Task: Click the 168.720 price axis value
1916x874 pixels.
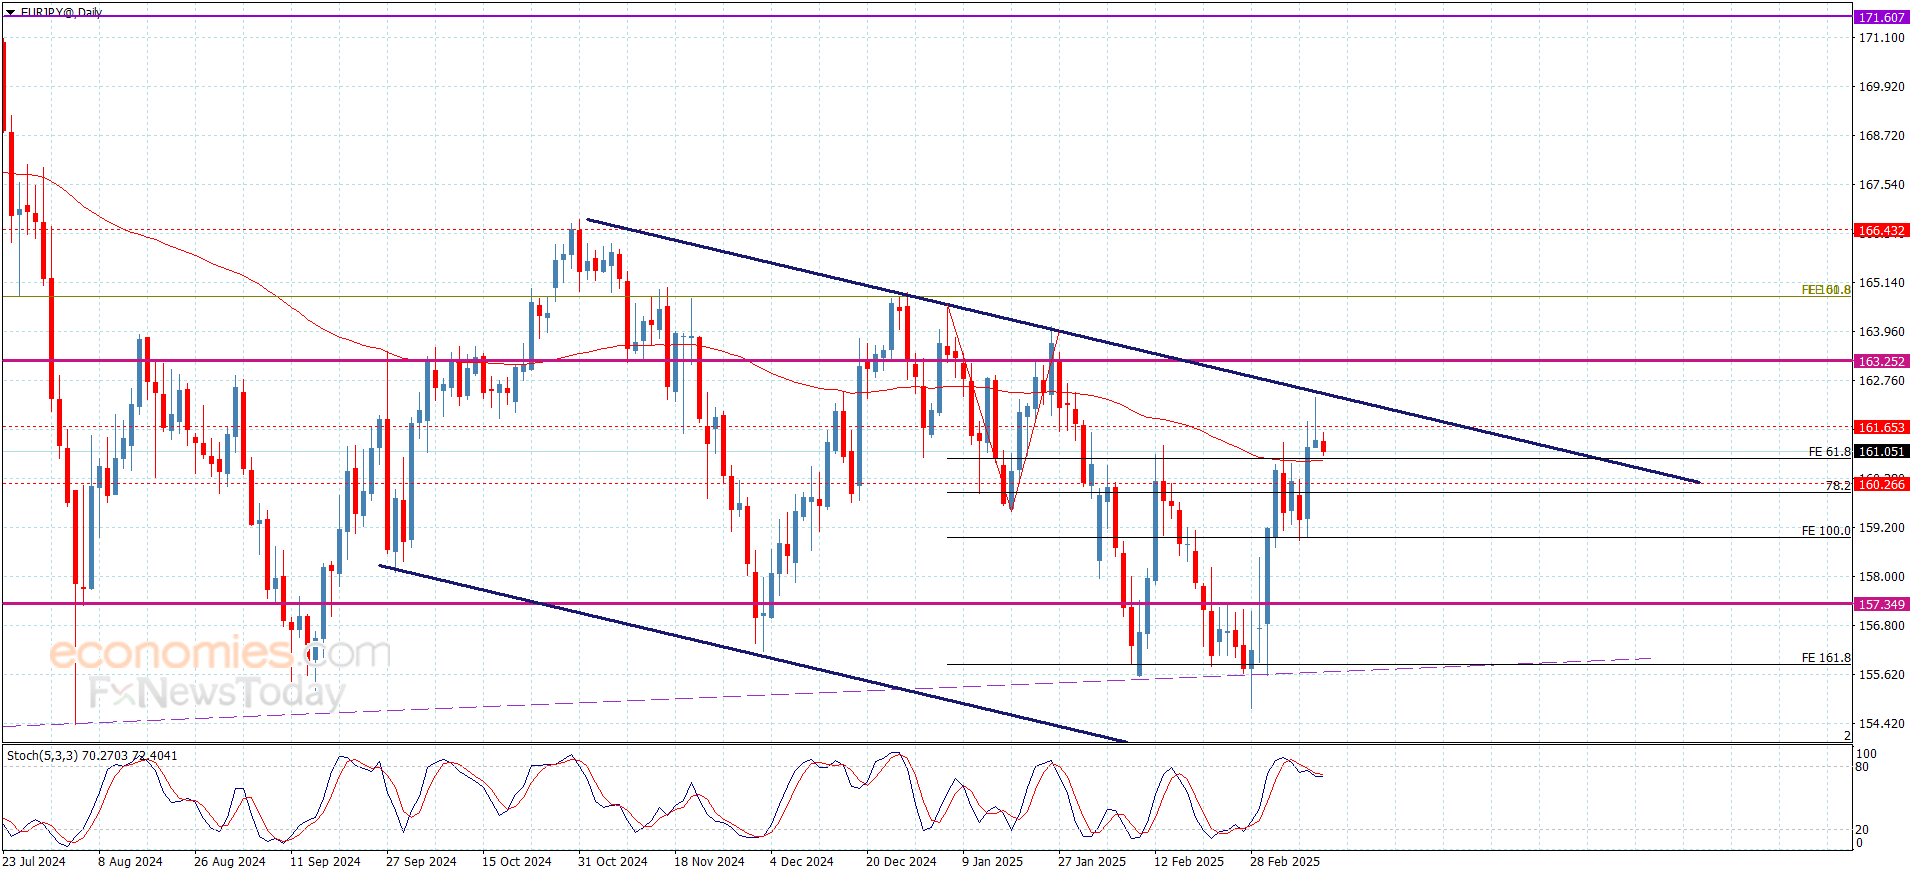Action: click(1881, 135)
